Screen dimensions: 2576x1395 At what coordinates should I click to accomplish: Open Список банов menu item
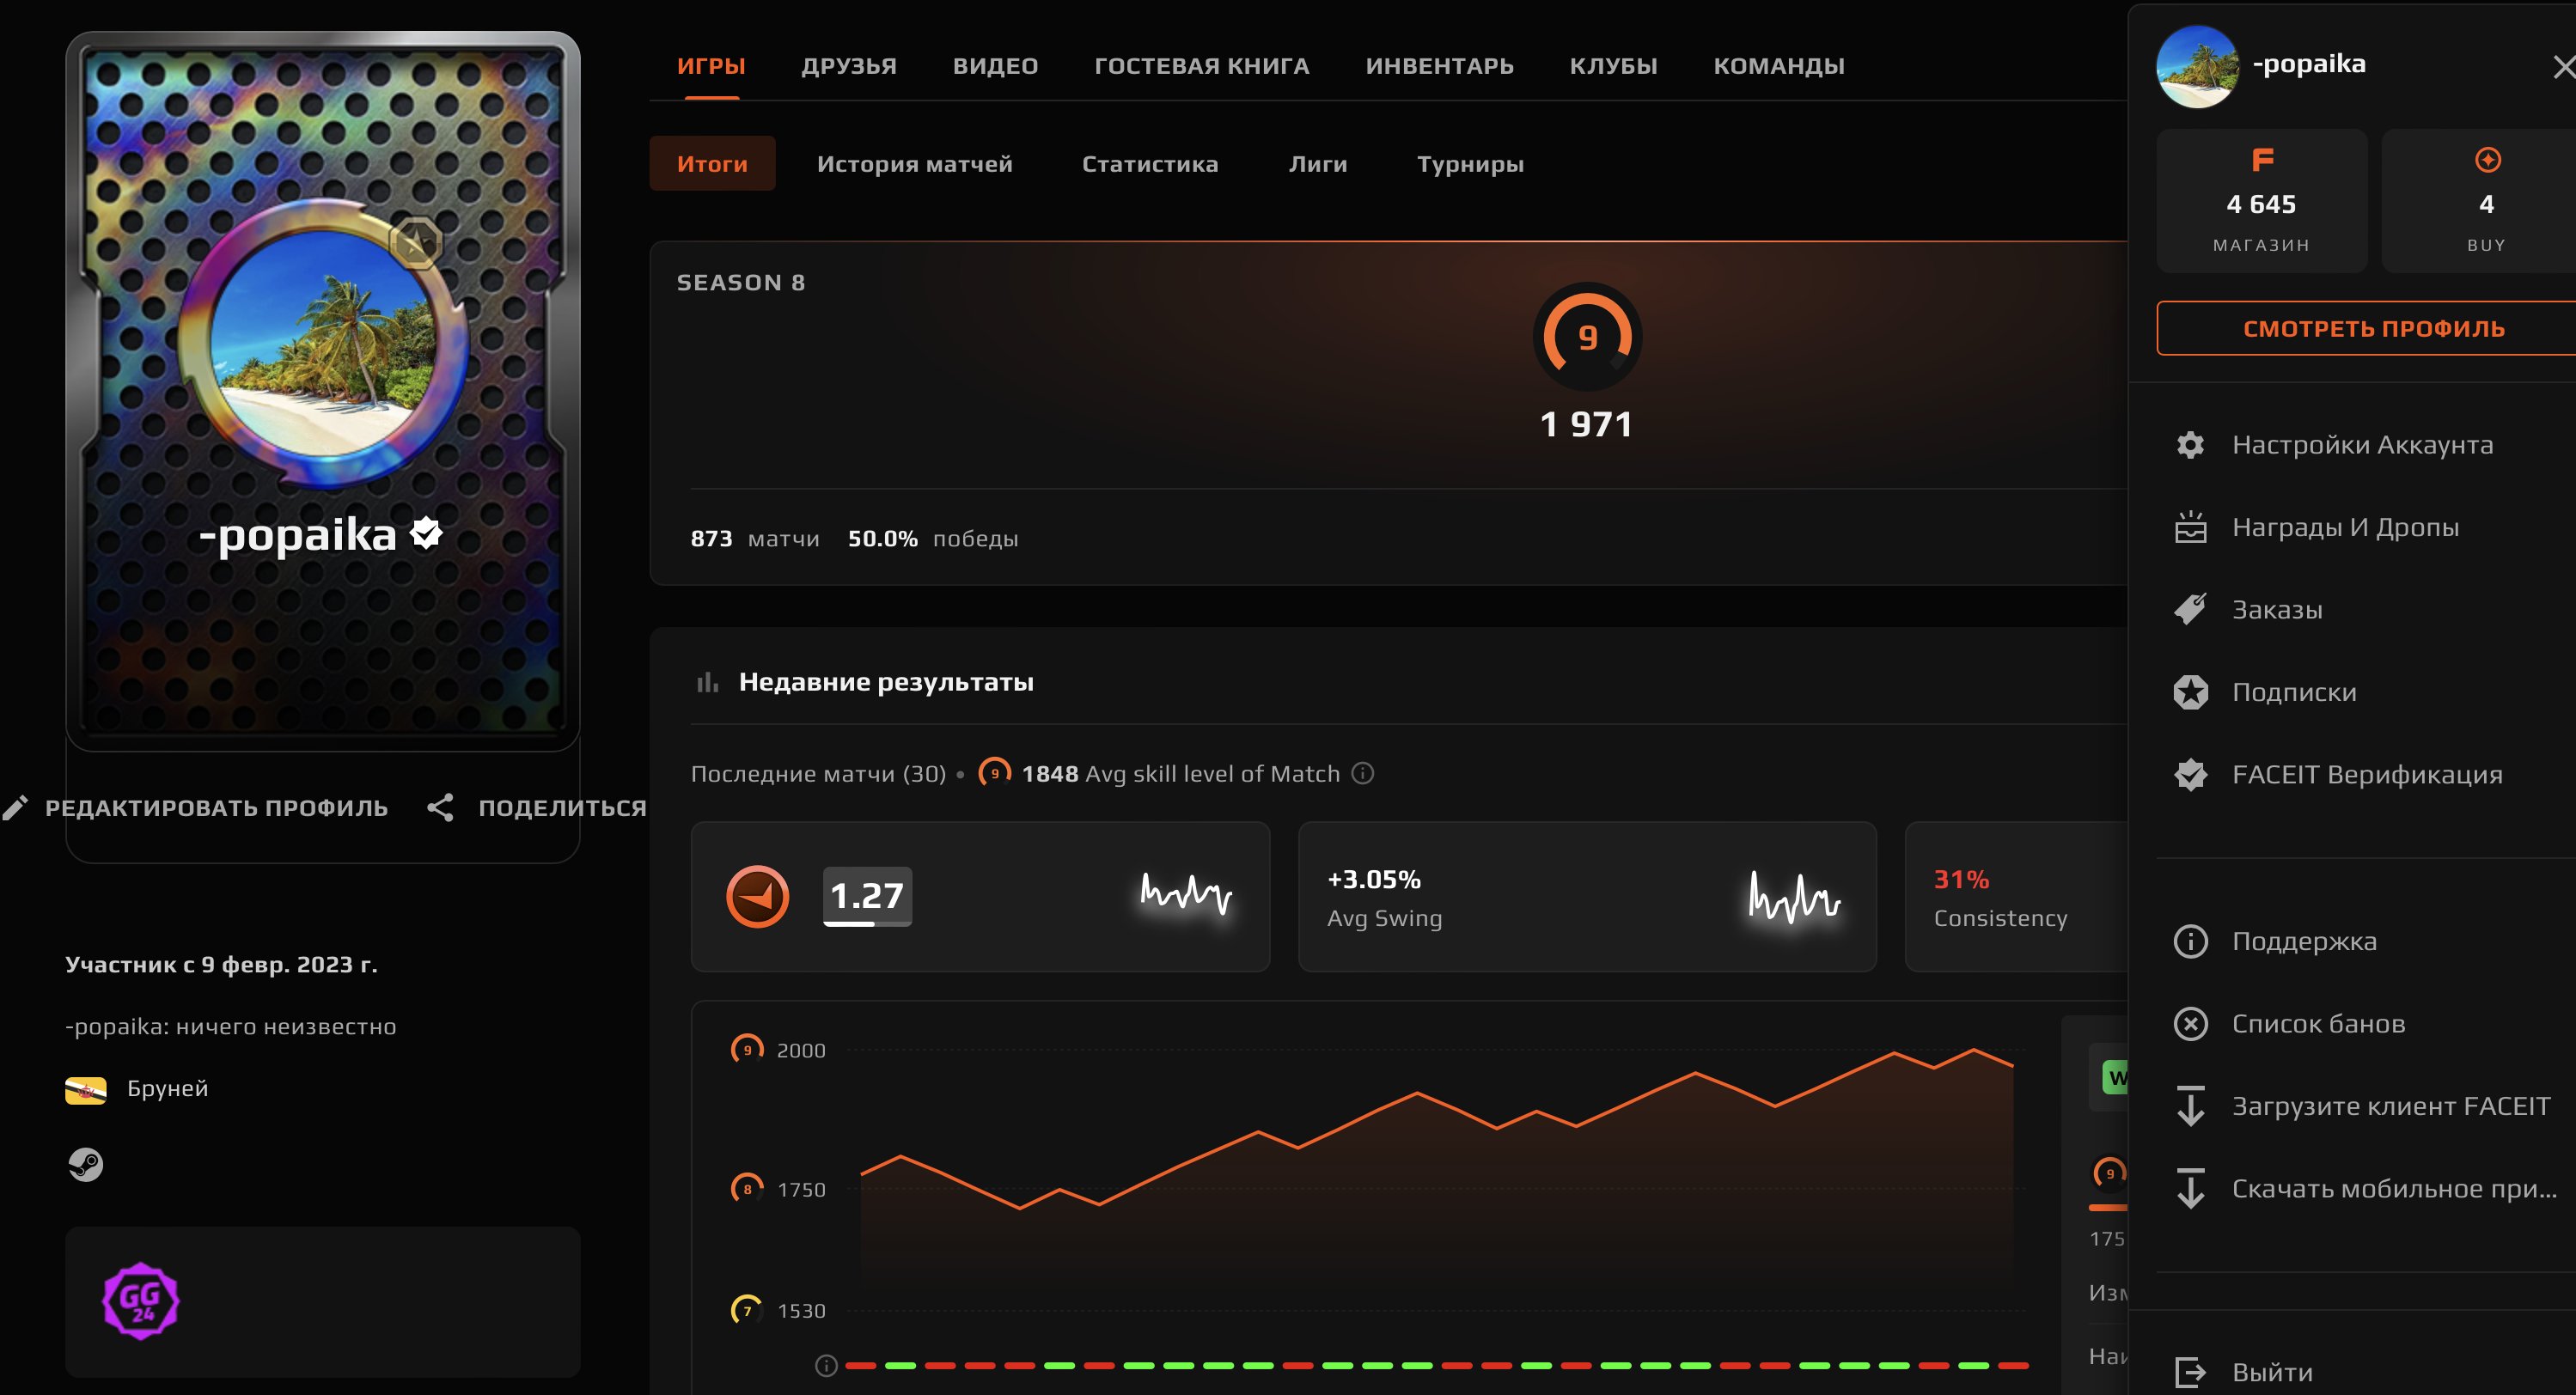[2362, 1024]
